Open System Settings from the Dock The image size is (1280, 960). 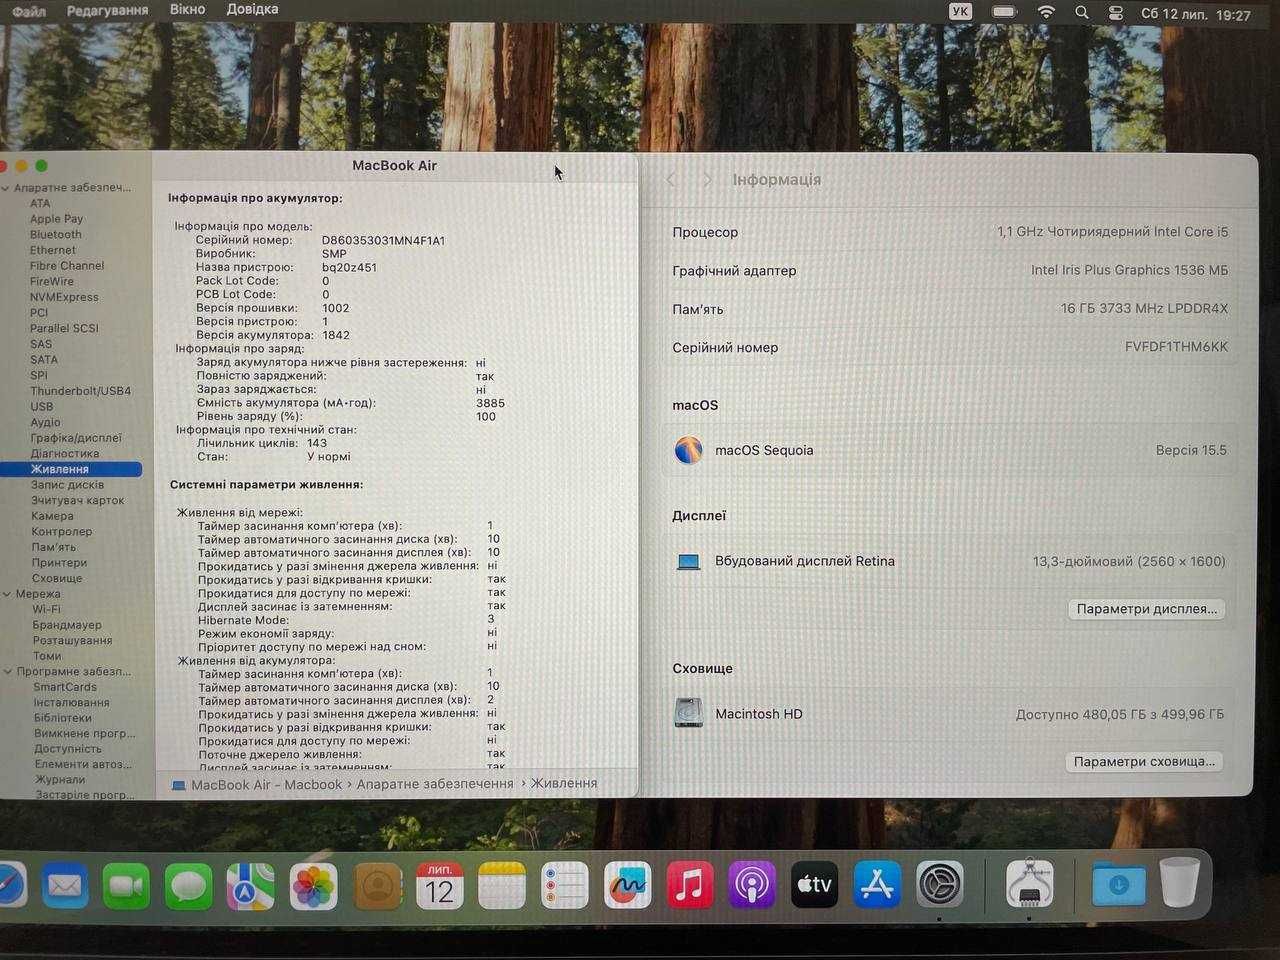point(940,885)
